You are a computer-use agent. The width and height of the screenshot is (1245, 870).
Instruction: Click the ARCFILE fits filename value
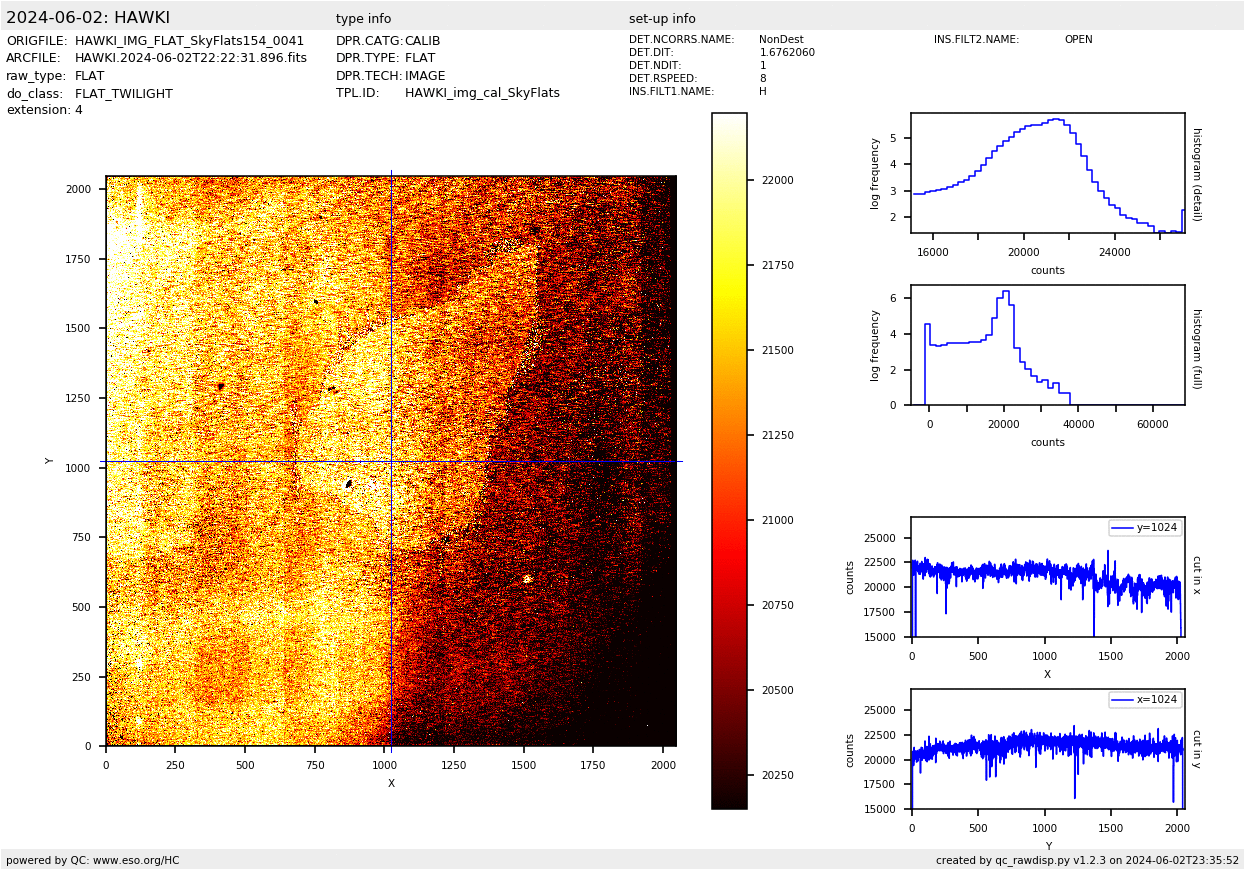(x=190, y=58)
